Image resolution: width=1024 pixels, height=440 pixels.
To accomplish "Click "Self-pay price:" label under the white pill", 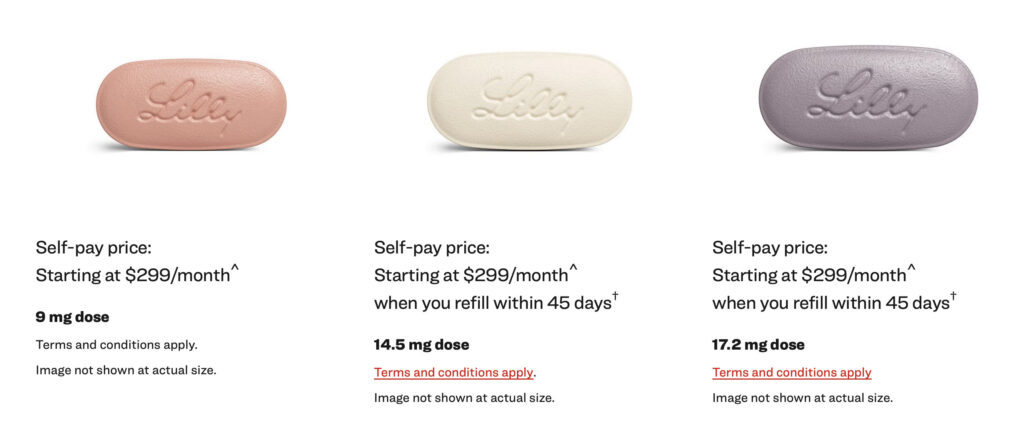I will click(432, 247).
